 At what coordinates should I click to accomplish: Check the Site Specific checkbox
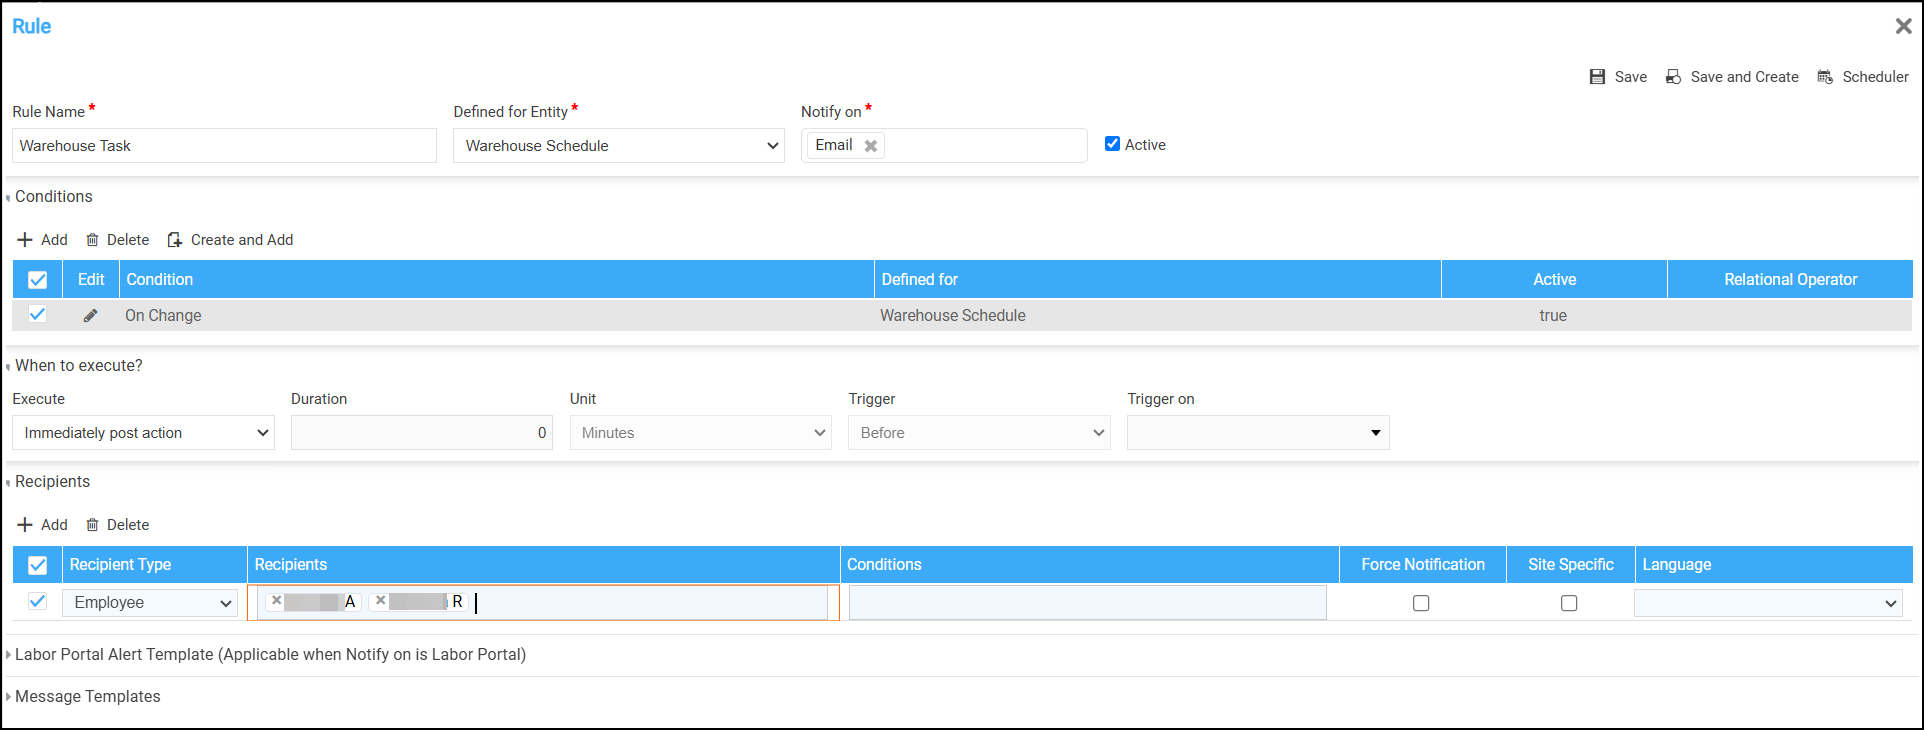1569,603
